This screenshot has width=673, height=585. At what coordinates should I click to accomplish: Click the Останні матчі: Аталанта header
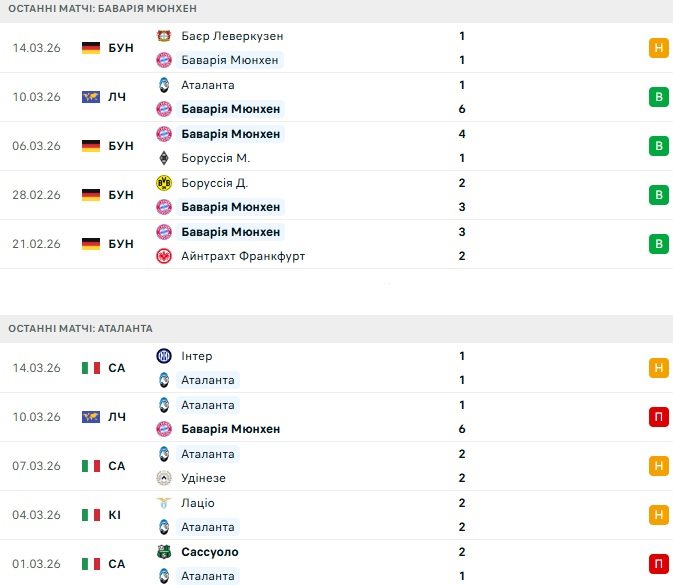point(80,328)
